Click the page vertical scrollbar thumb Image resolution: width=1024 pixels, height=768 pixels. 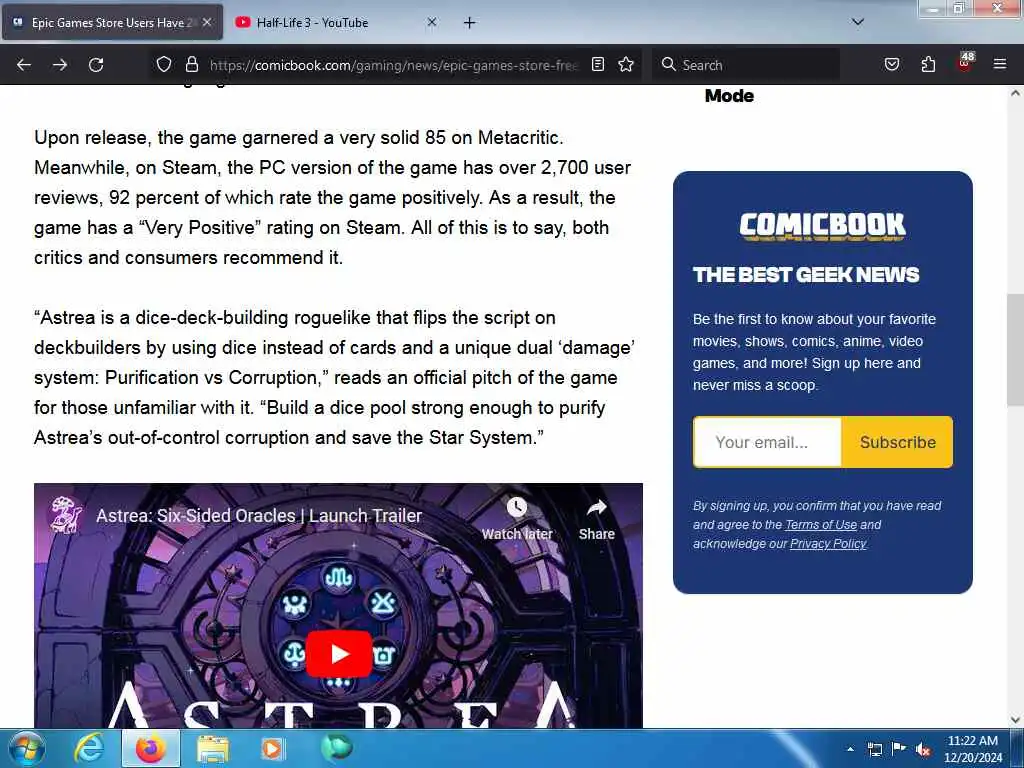[x=1015, y=349]
